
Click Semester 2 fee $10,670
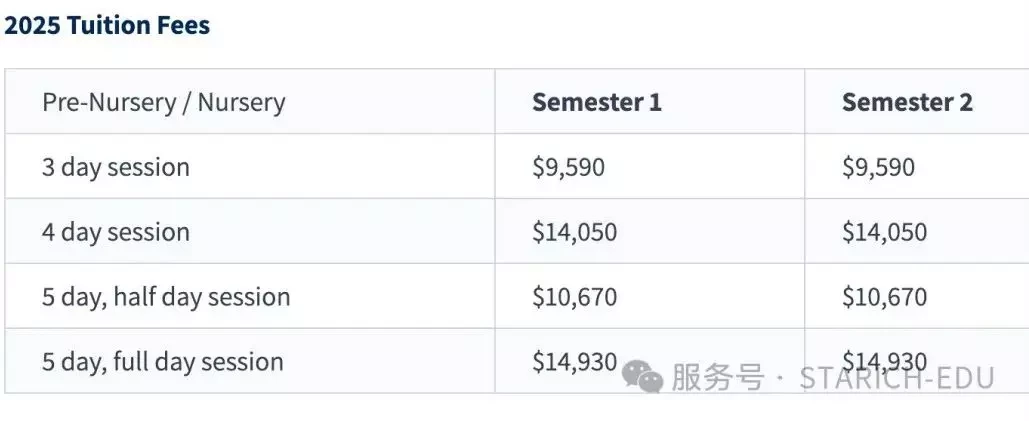(885, 297)
